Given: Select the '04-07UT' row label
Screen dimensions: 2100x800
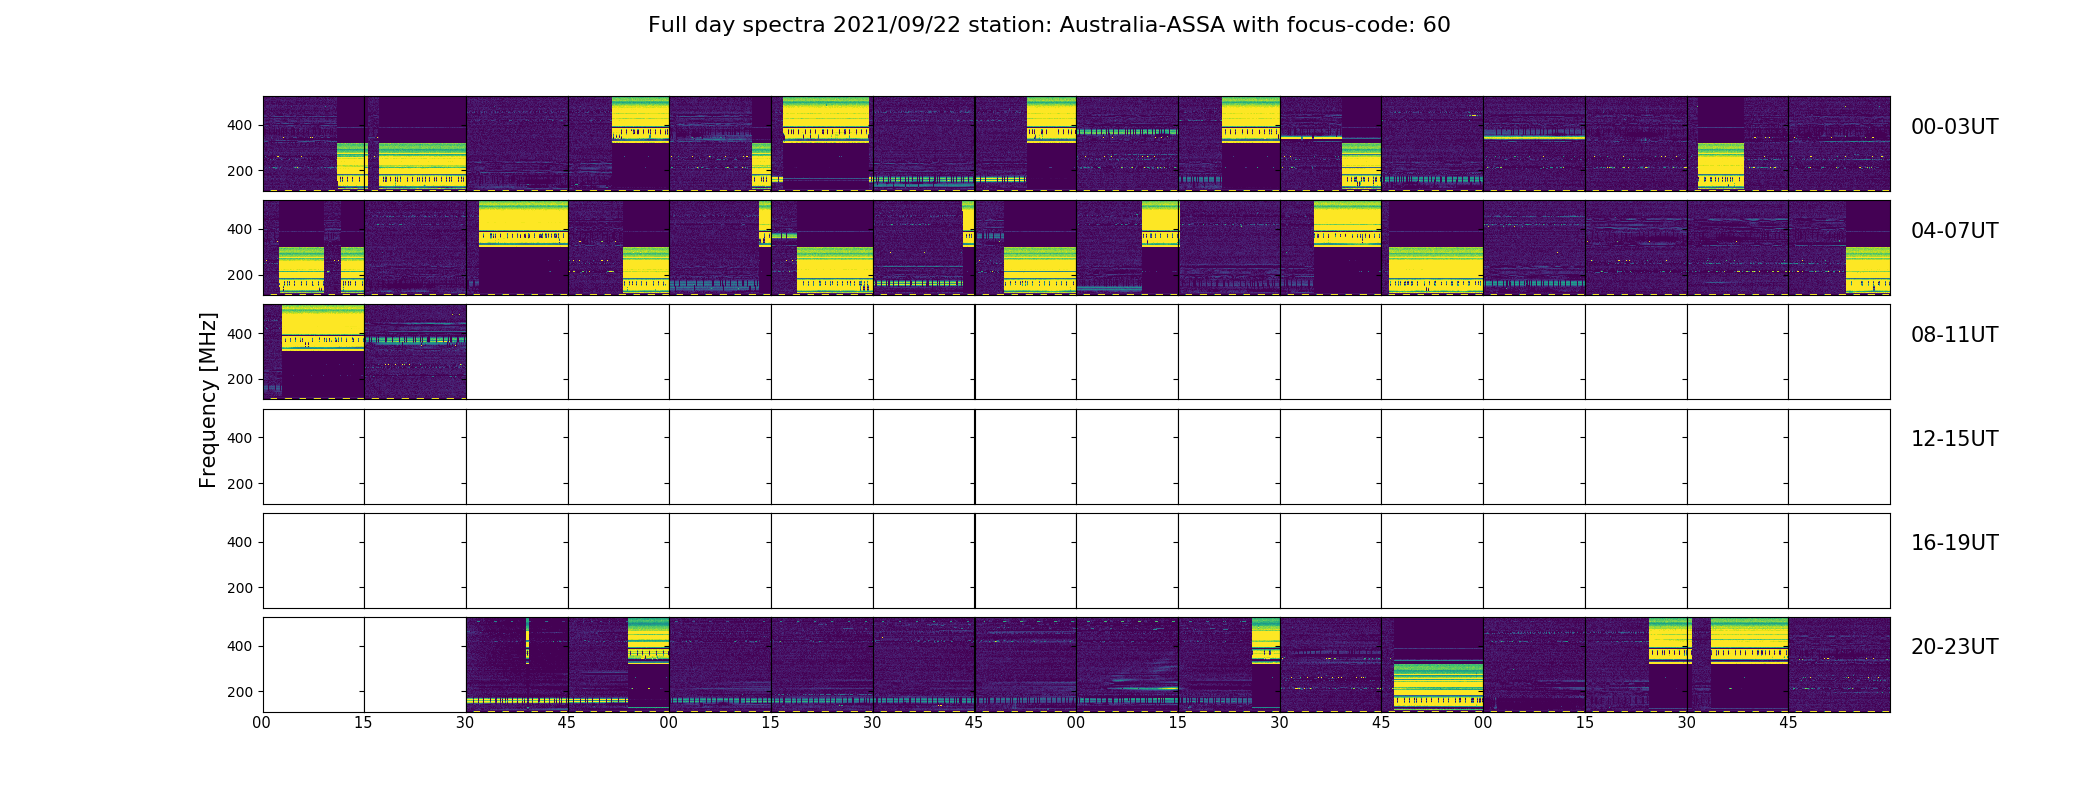Looking at the screenshot, I should click(1954, 231).
